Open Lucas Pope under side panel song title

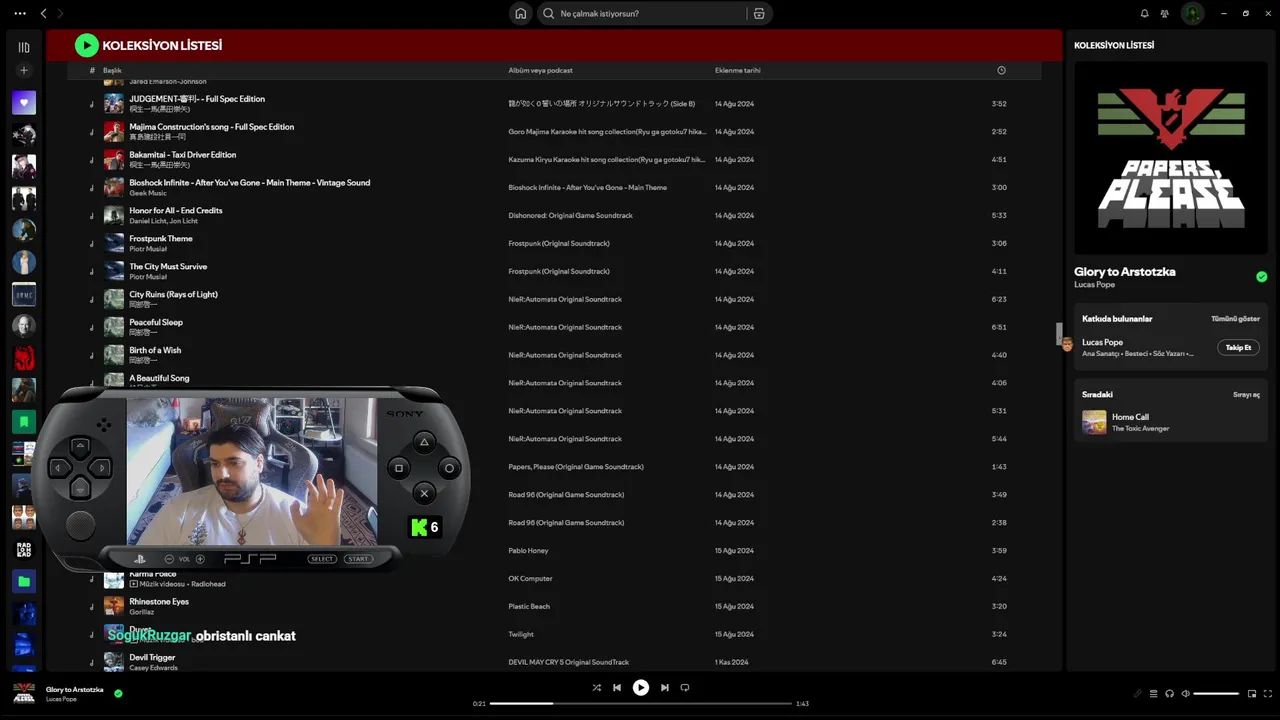click(1094, 285)
